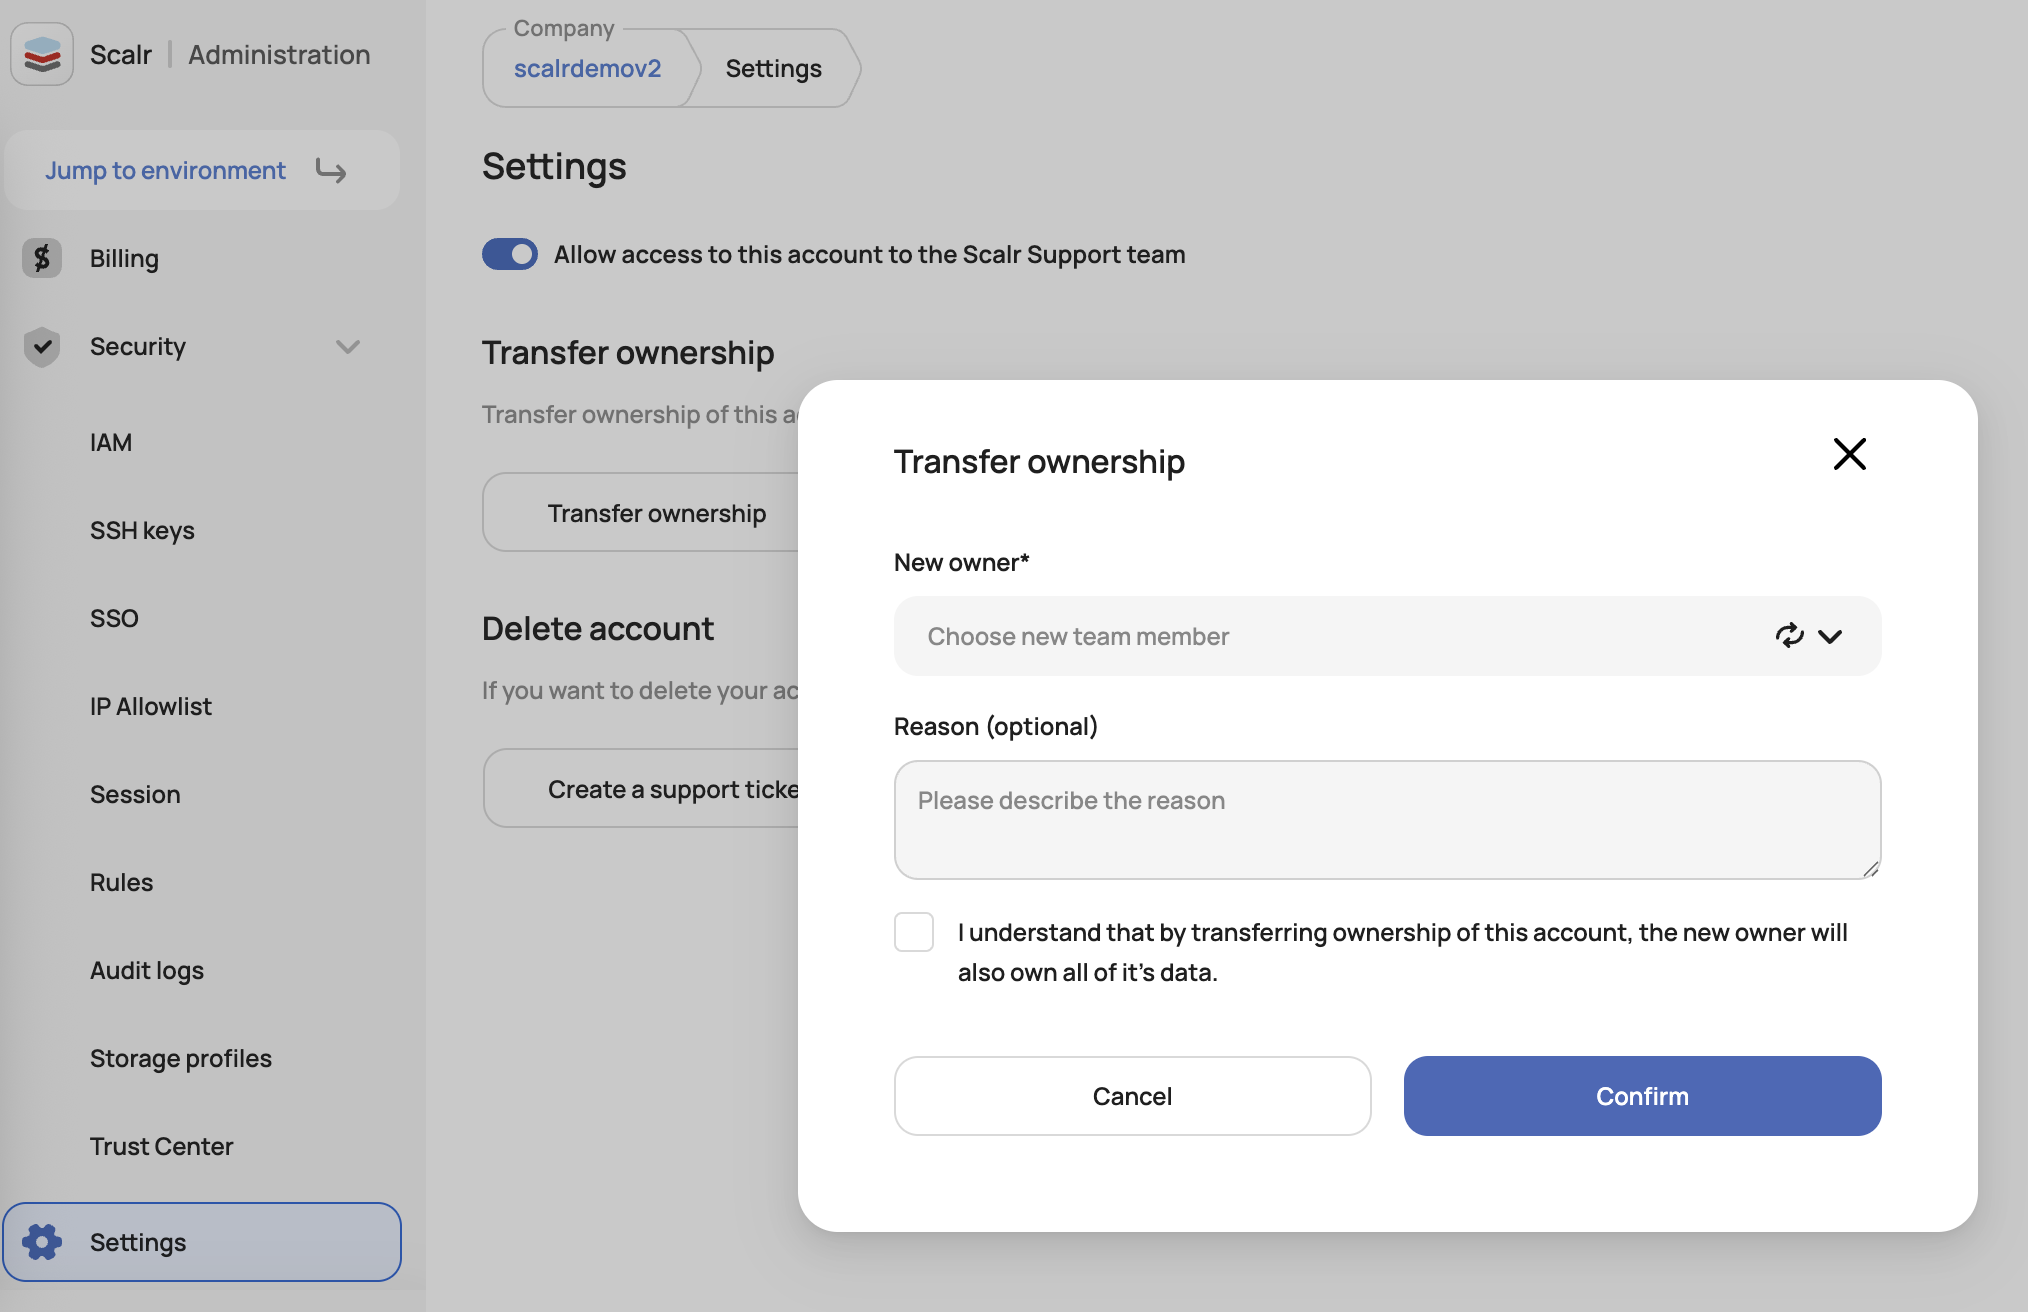Click the new owner dropdown arrow

1830,637
